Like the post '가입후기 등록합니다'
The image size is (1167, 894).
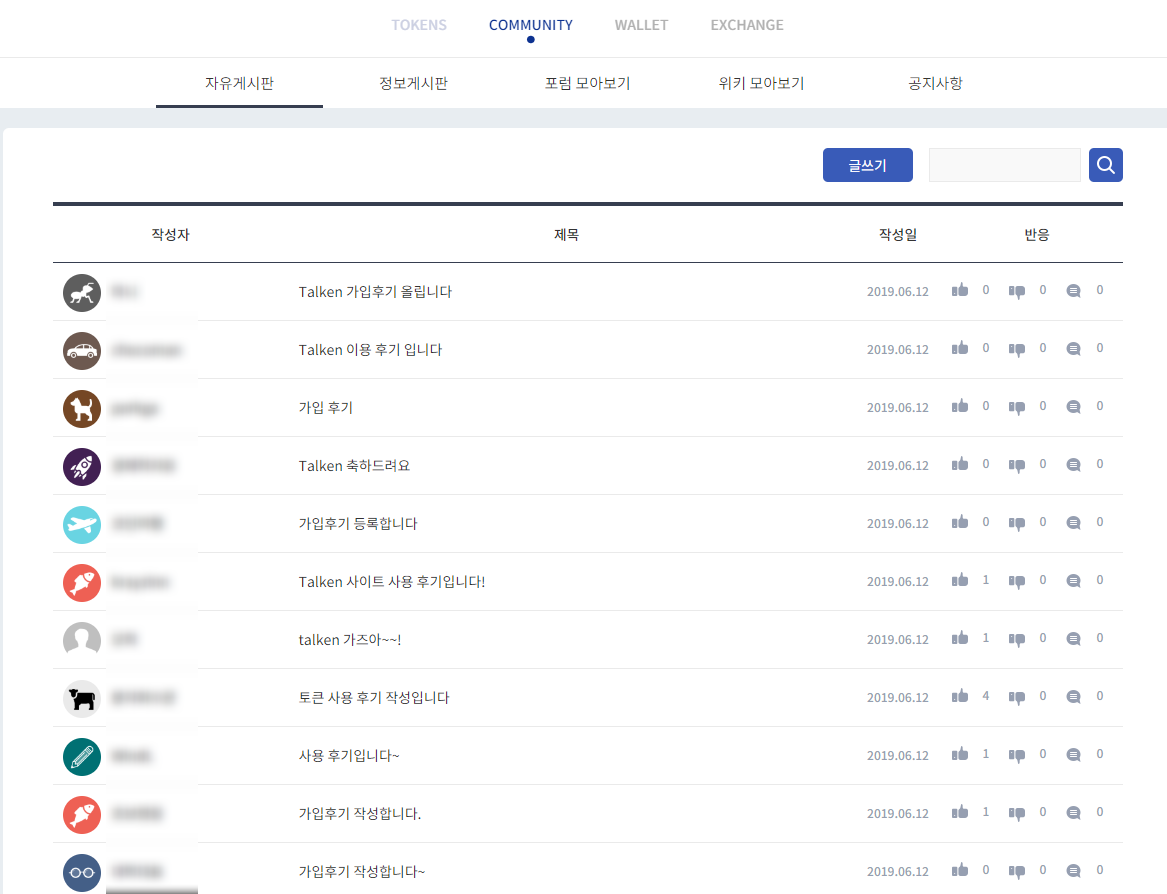click(960, 522)
